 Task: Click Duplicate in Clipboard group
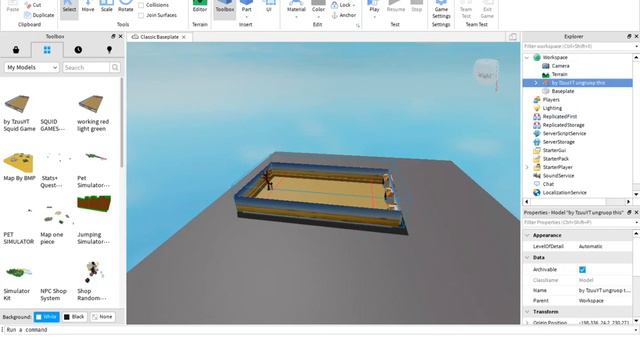coord(39,15)
